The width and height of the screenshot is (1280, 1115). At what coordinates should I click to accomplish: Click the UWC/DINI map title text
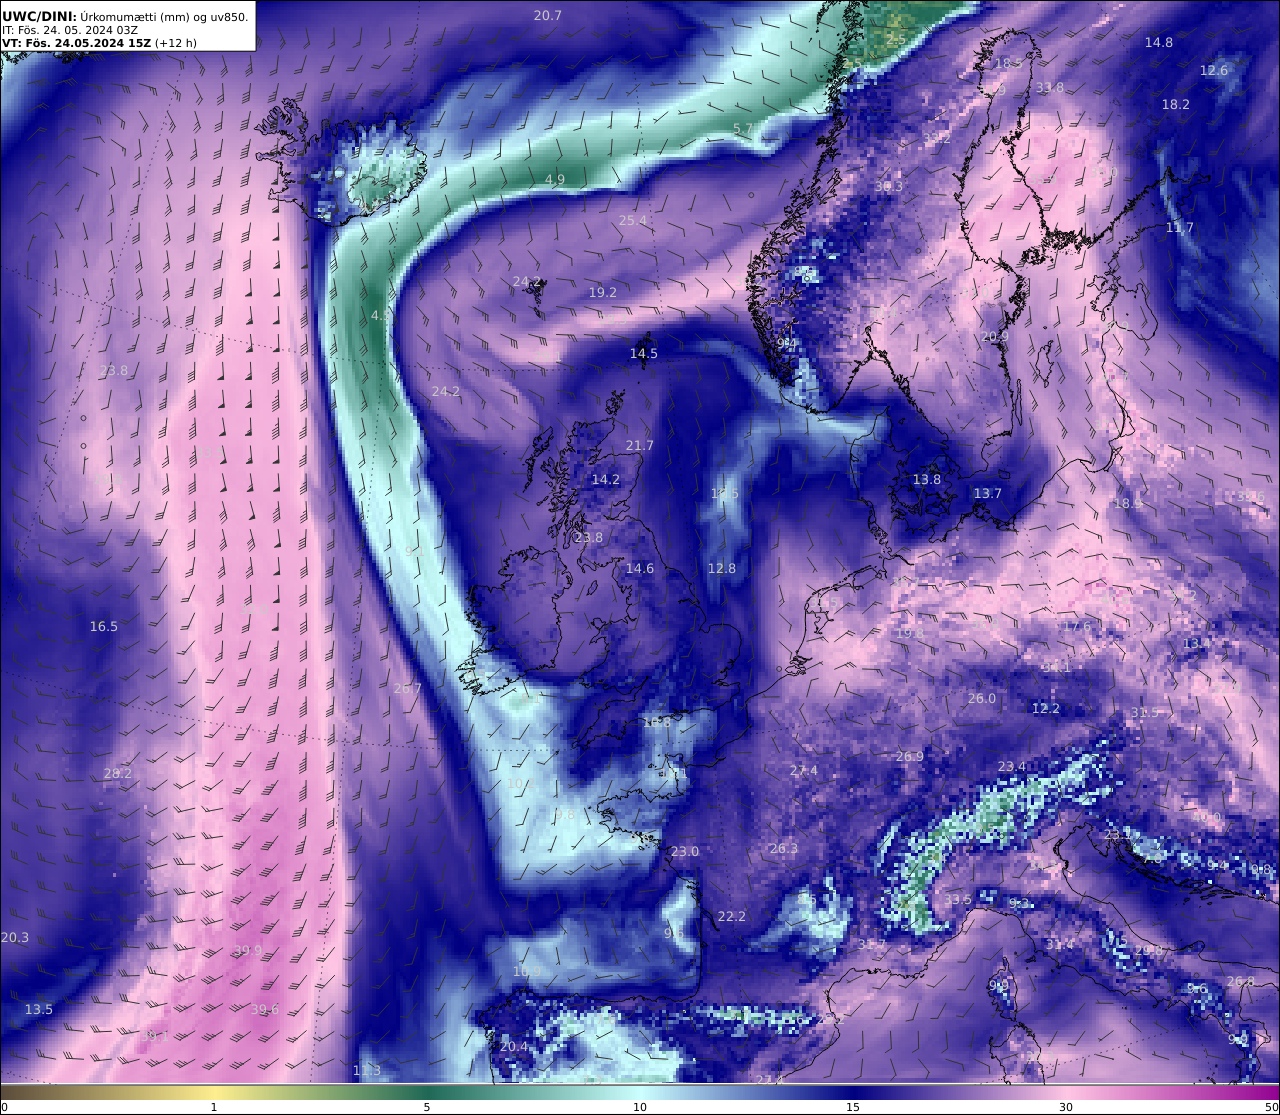tap(125, 15)
